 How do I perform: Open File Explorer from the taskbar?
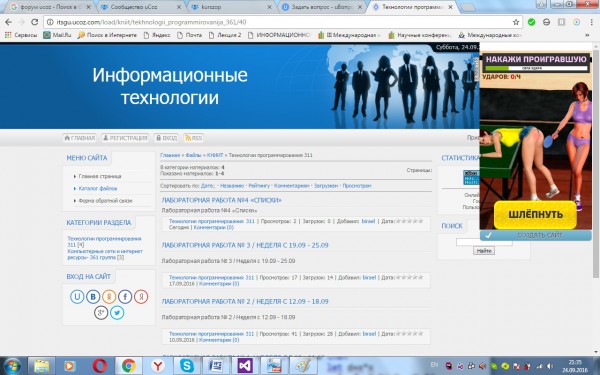coord(41,366)
